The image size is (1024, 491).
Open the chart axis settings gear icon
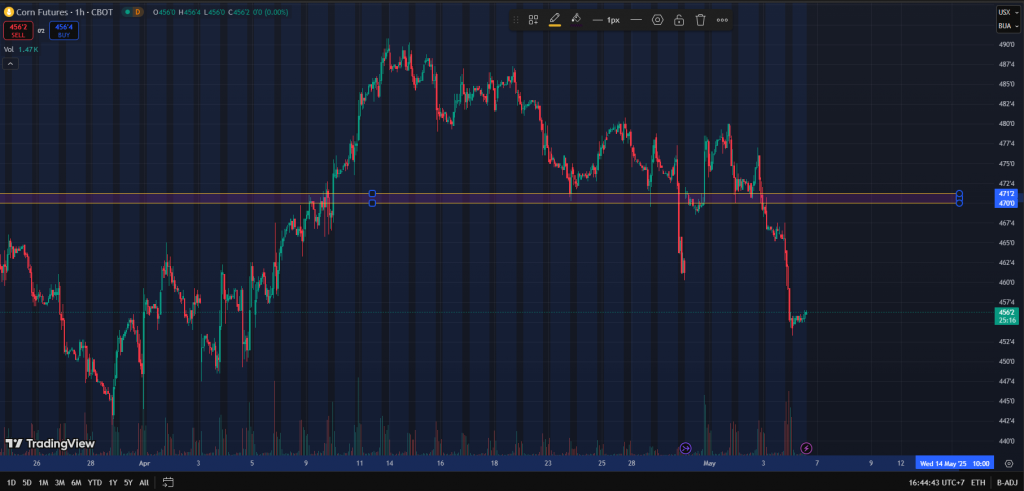(x=1008, y=464)
